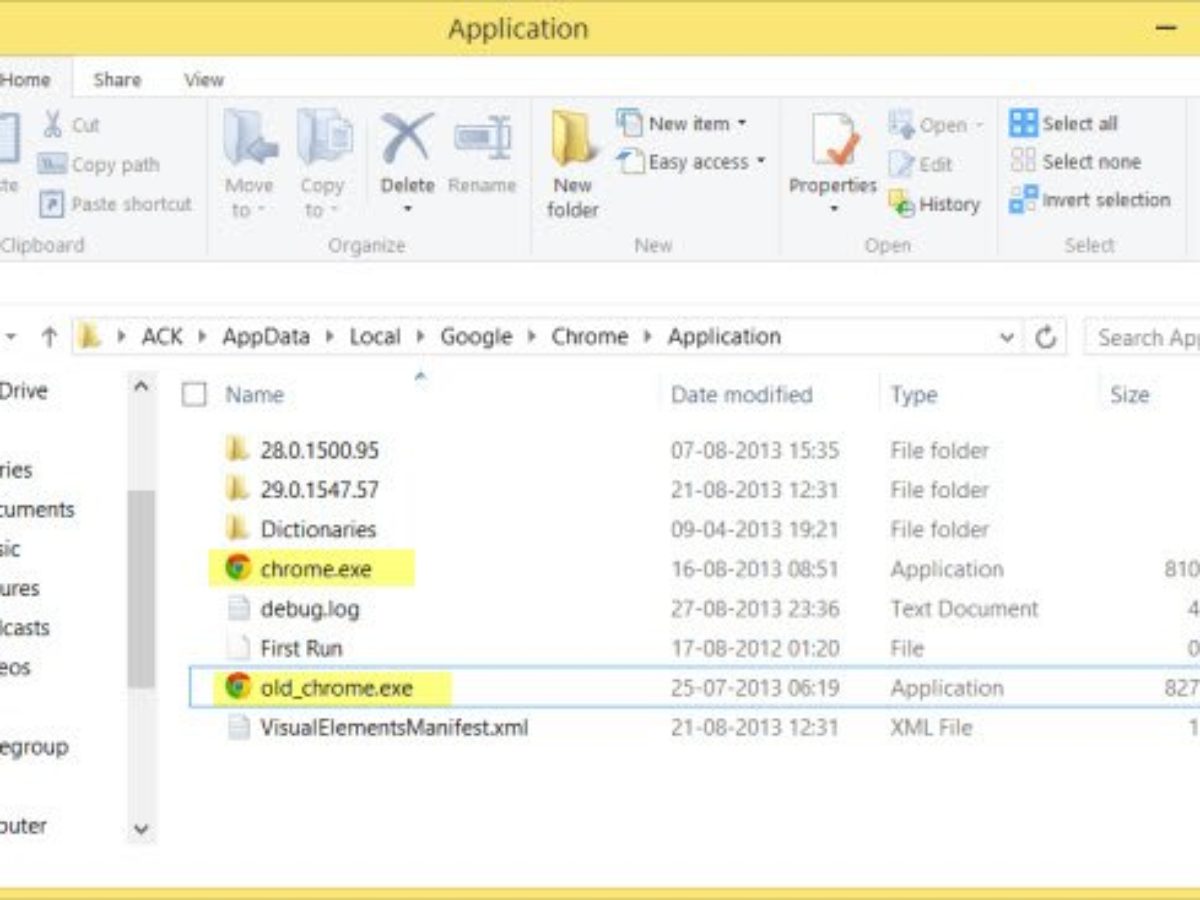The height and width of the screenshot is (900, 1200).
Task: Expand the chevron after ACK in path
Action: click(x=202, y=337)
